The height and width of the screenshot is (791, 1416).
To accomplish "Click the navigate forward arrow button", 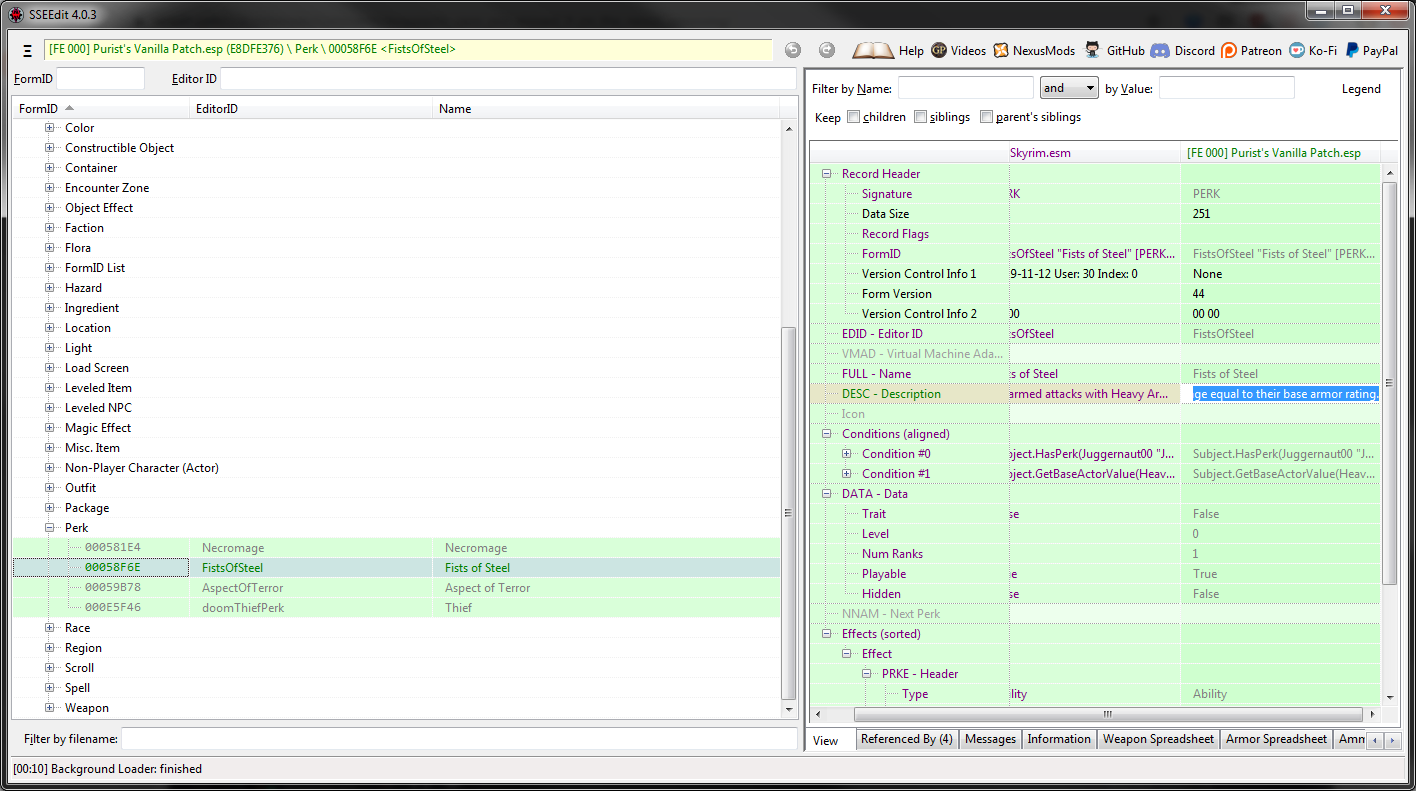I will [826, 50].
